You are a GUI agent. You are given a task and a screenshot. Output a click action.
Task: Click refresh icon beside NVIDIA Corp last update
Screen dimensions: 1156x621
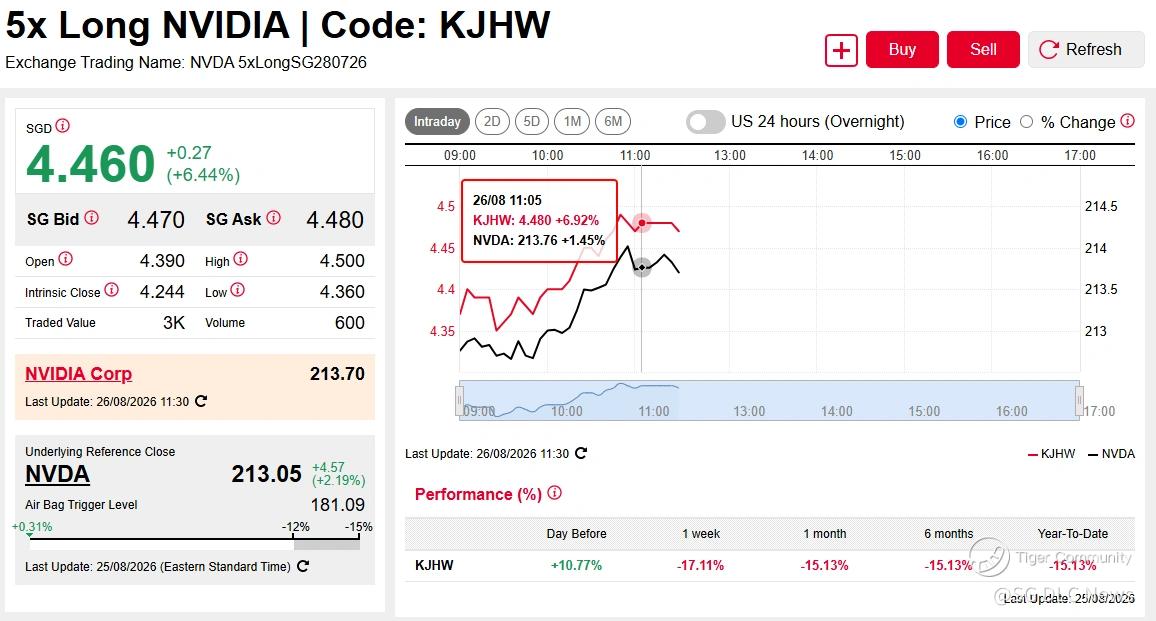coord(201,401)
